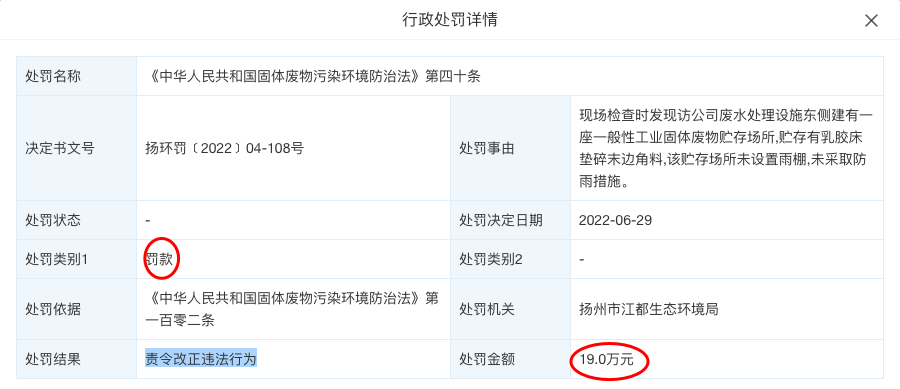Click the circled 罚款 value
The image size is (900, 389).
click(159, 259)
